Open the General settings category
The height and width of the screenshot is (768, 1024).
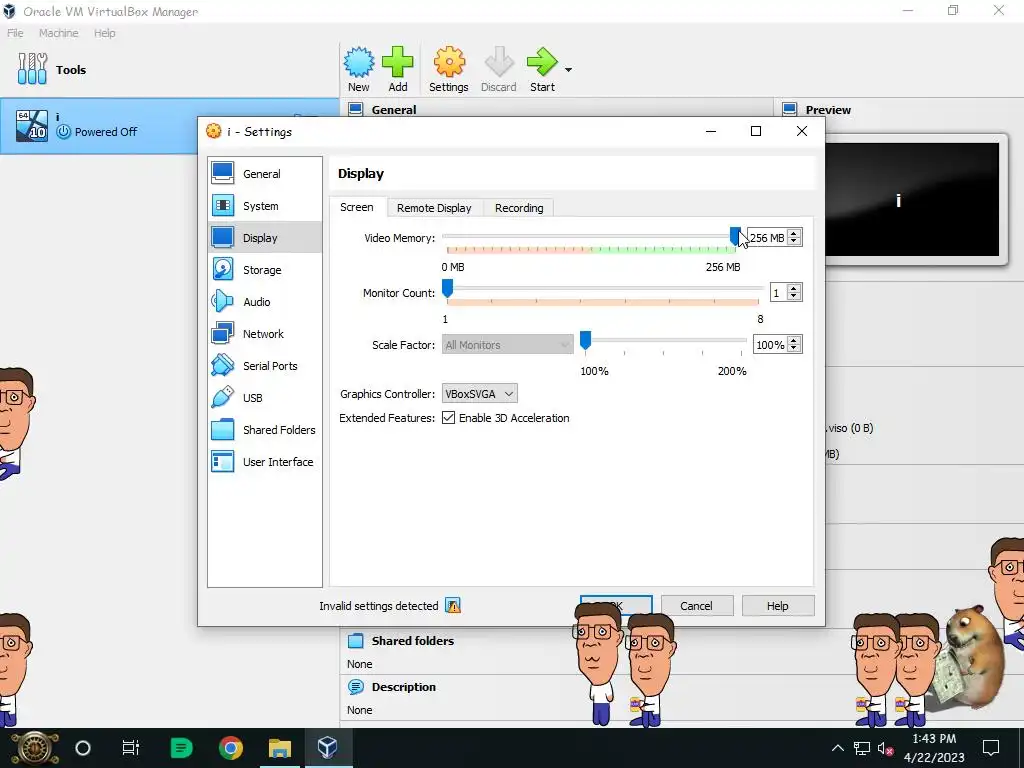[264, 174]
